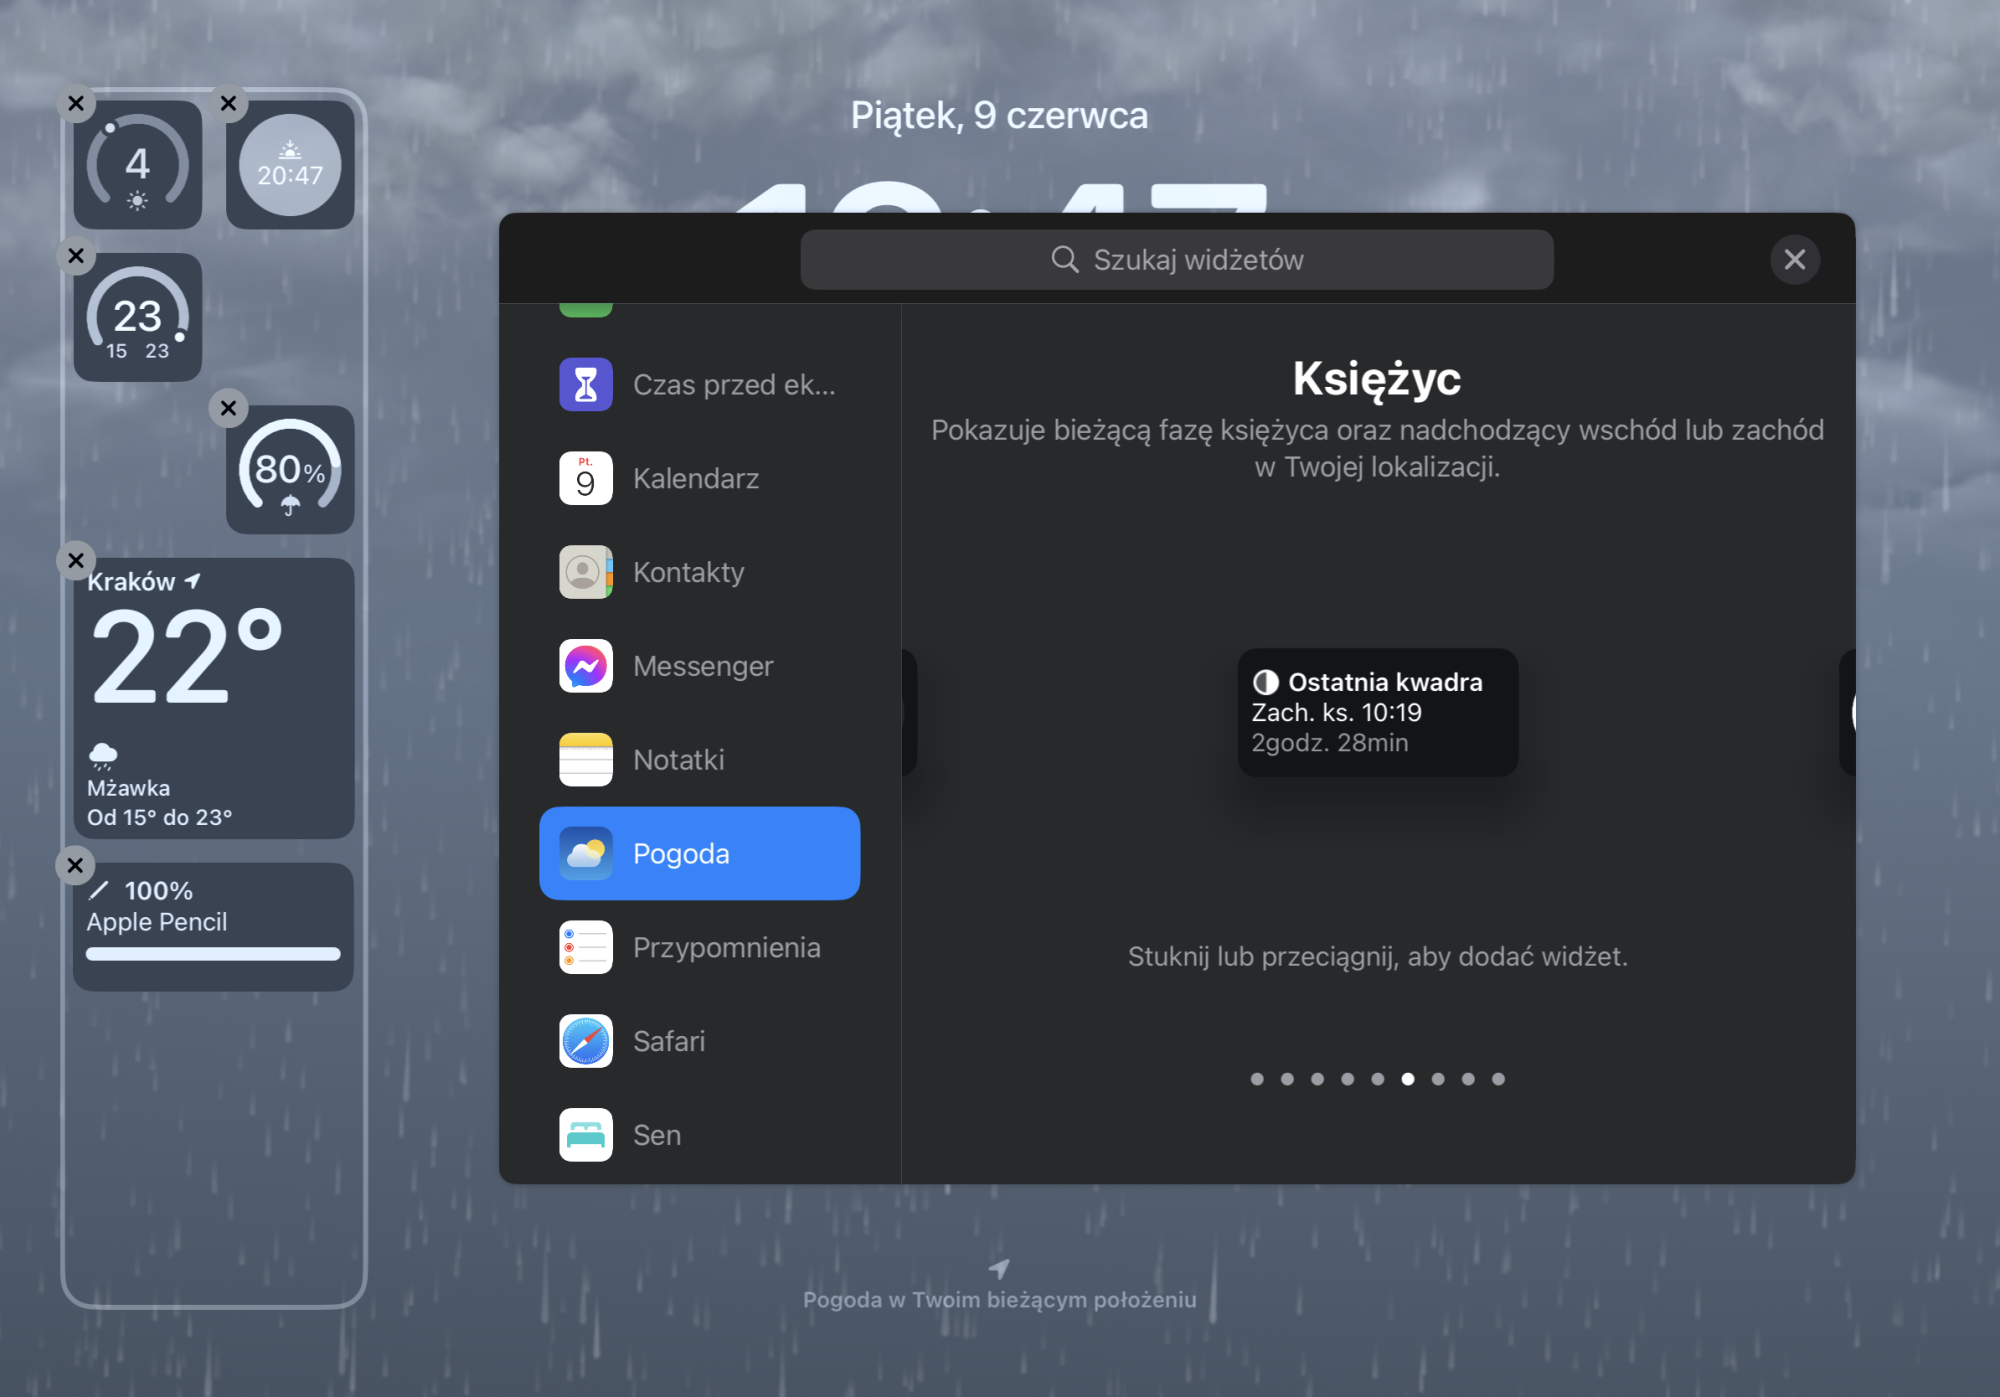Delete the 80% rain chance widget
This screenshot has width=2000, height=1397.
[x=228, y=408]
